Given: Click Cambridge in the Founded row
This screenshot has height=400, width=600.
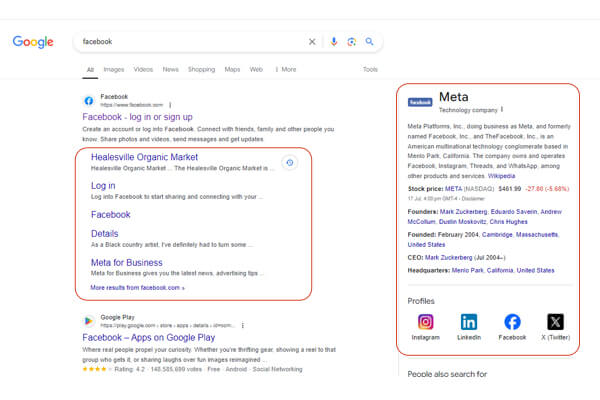Looking at the screenshot, I should pyautogui.click(x=497, y=235).
